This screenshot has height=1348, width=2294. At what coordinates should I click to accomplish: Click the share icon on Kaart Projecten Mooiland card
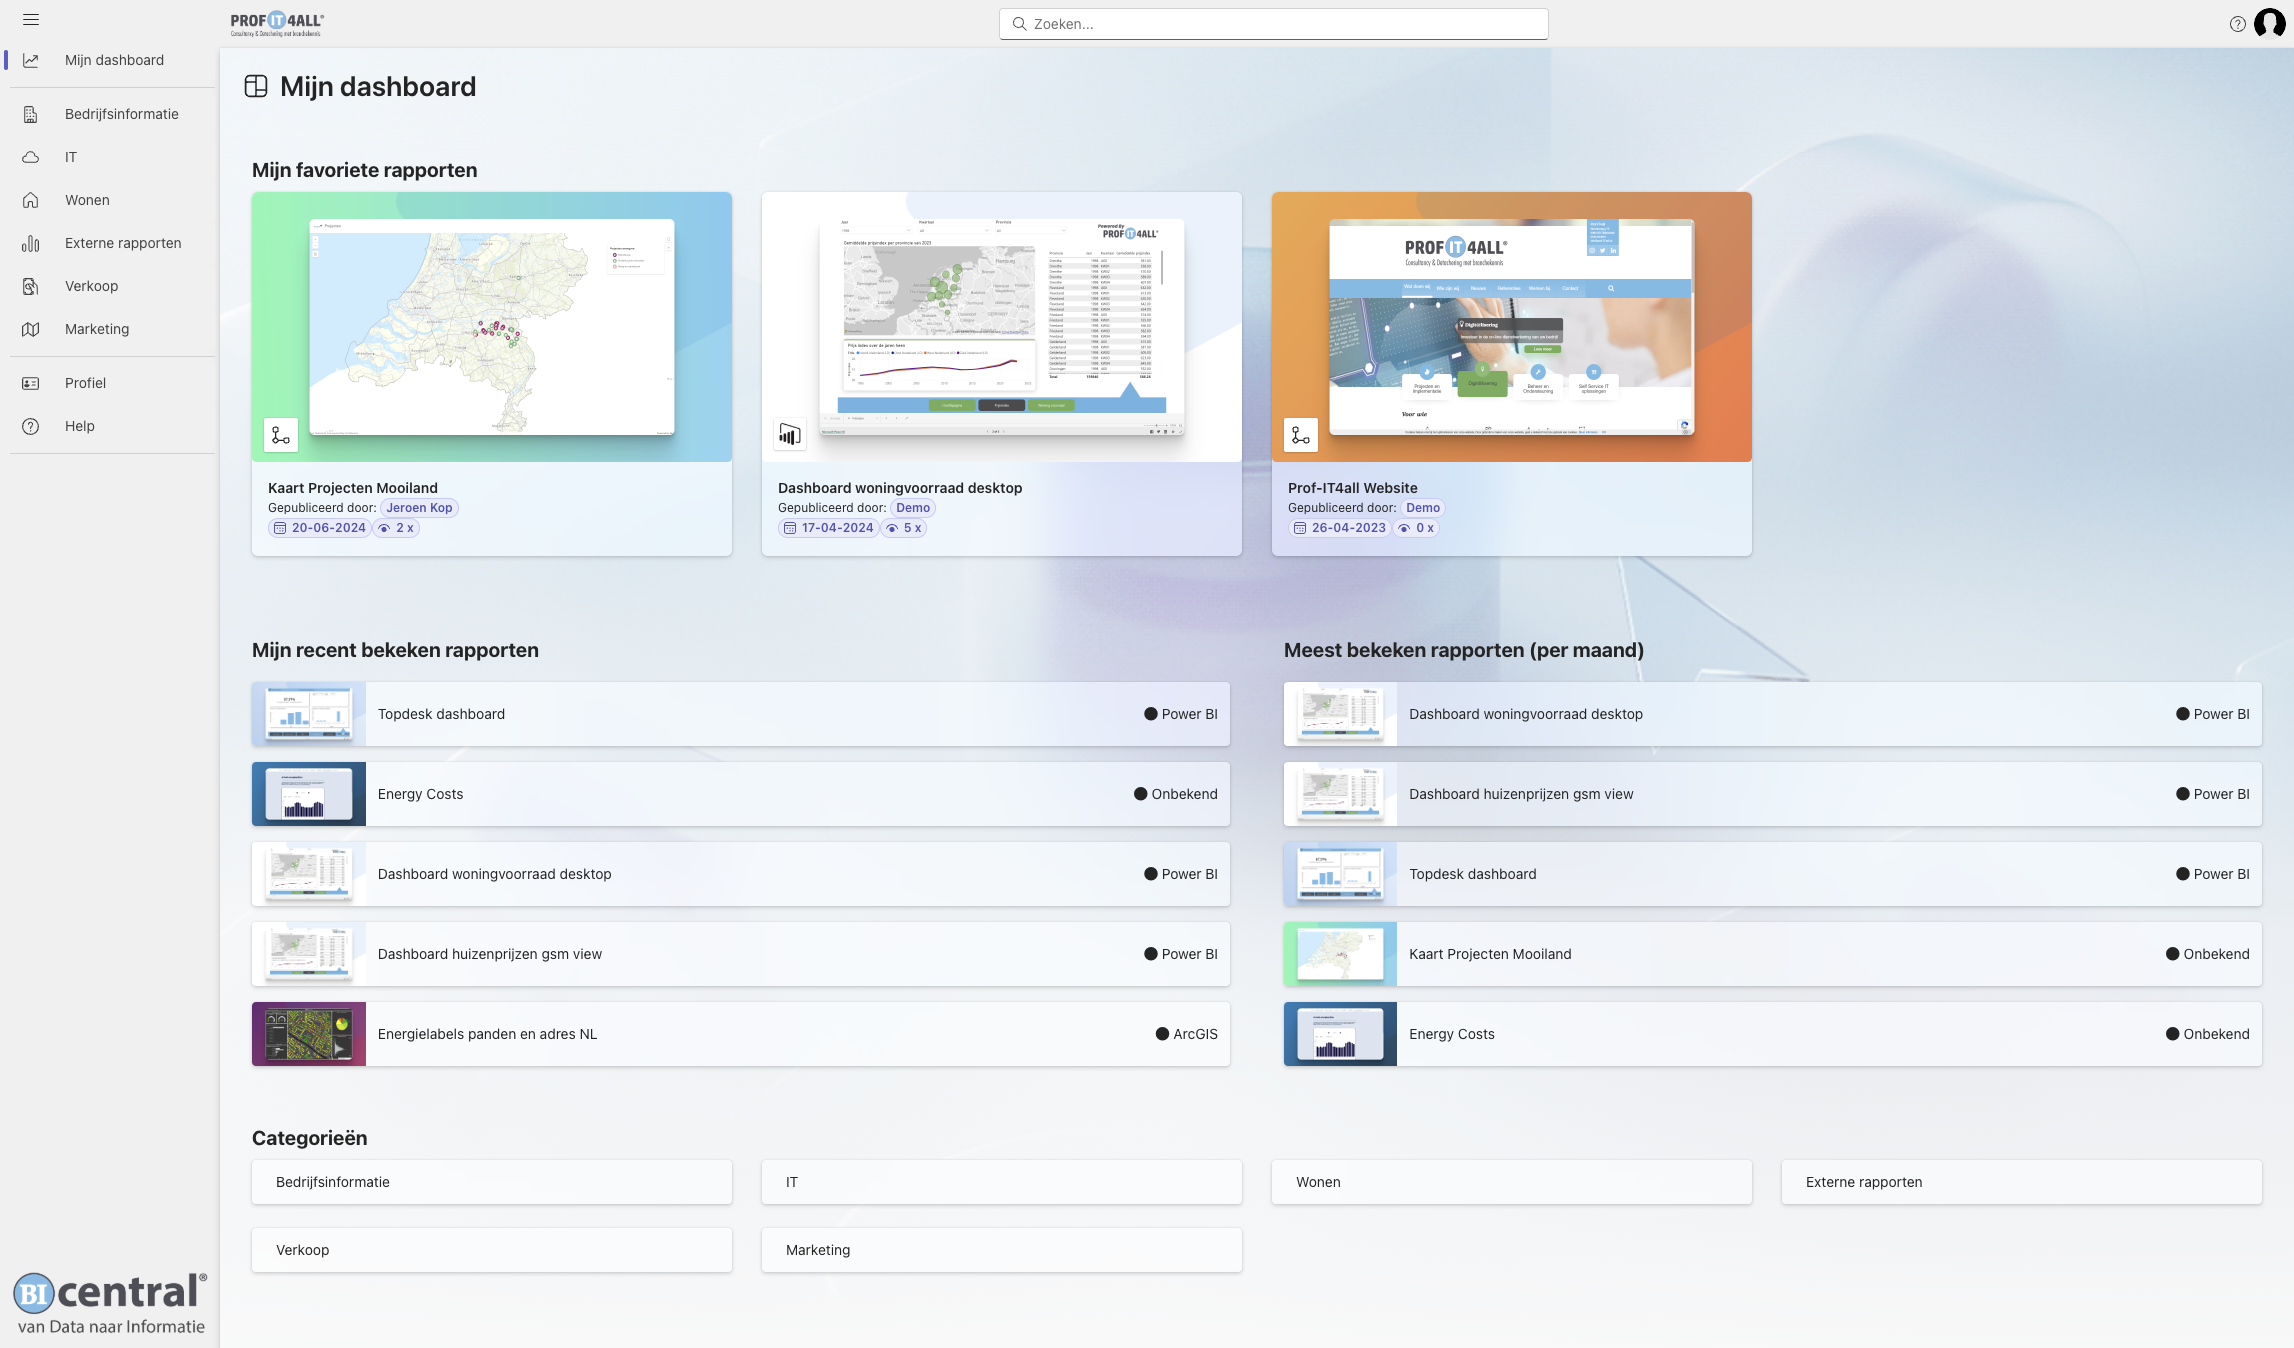[280, 435]
